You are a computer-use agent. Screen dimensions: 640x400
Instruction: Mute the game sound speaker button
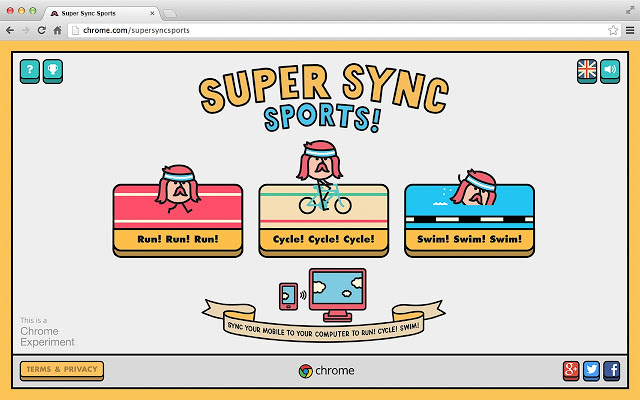[x=610, y=71]
